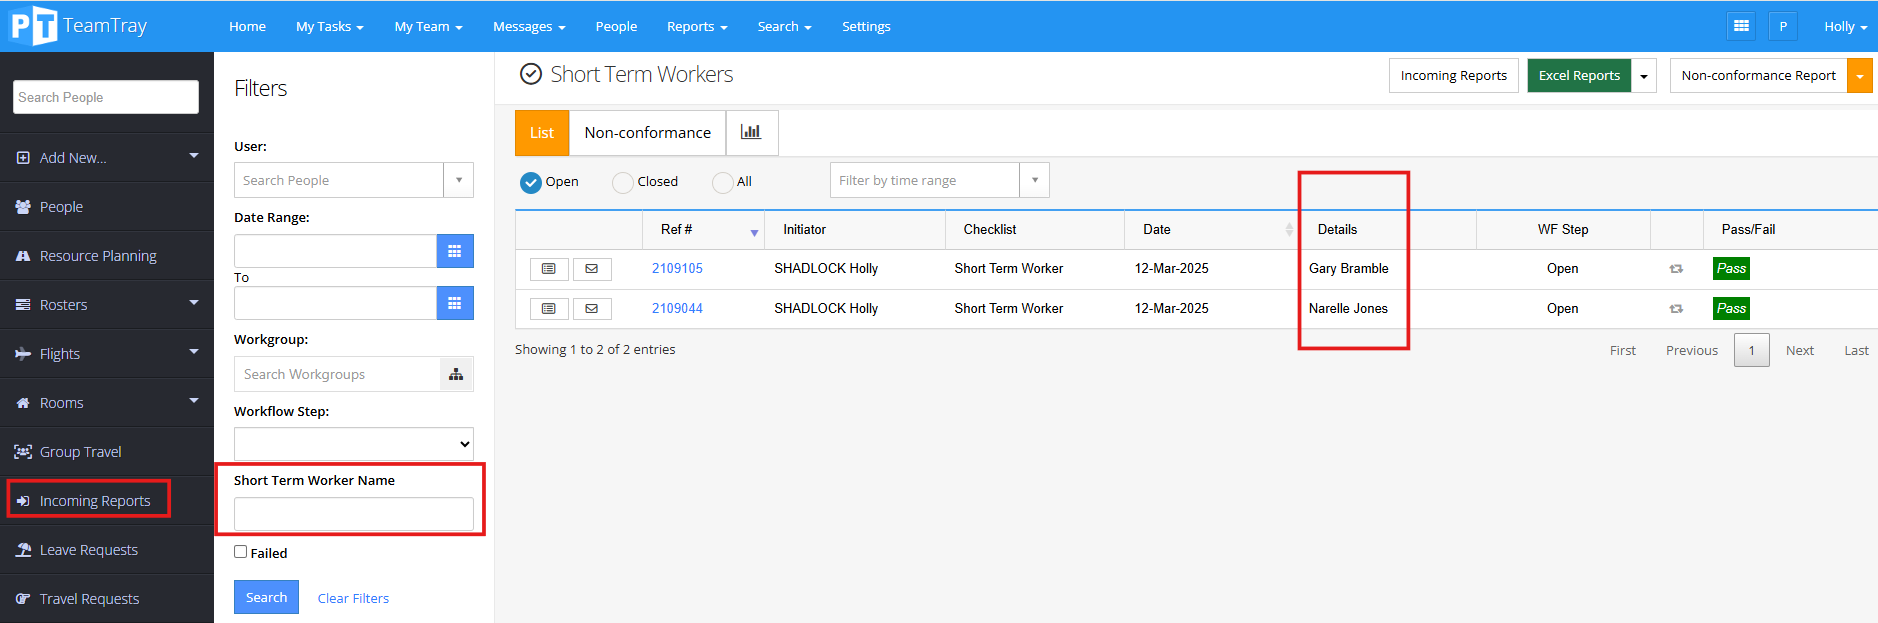Viewport: 1878px width, 623px height.
Task: Click the TeamTray logo icon
Action: pos(34,26)
